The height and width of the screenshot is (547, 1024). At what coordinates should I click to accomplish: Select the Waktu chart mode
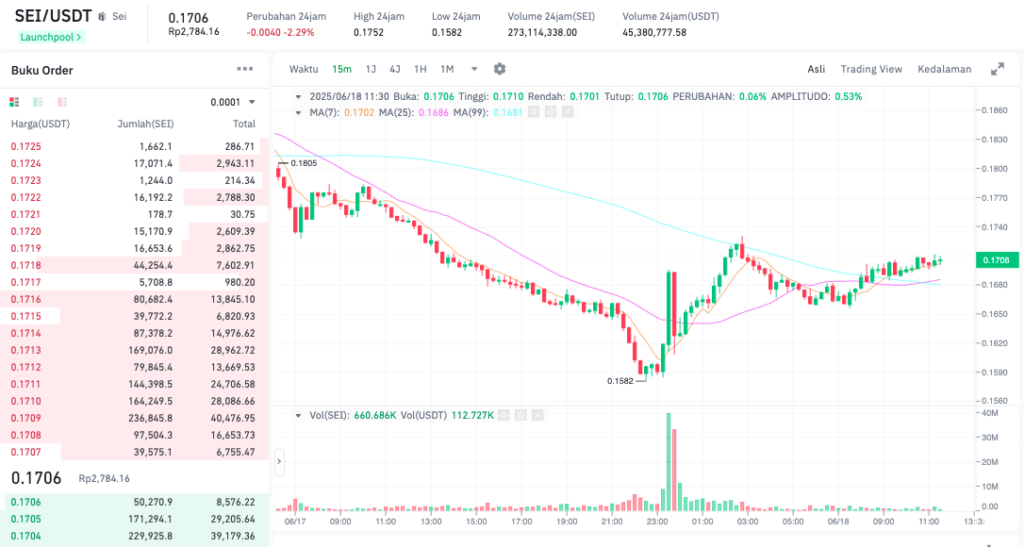click(304, 69)
